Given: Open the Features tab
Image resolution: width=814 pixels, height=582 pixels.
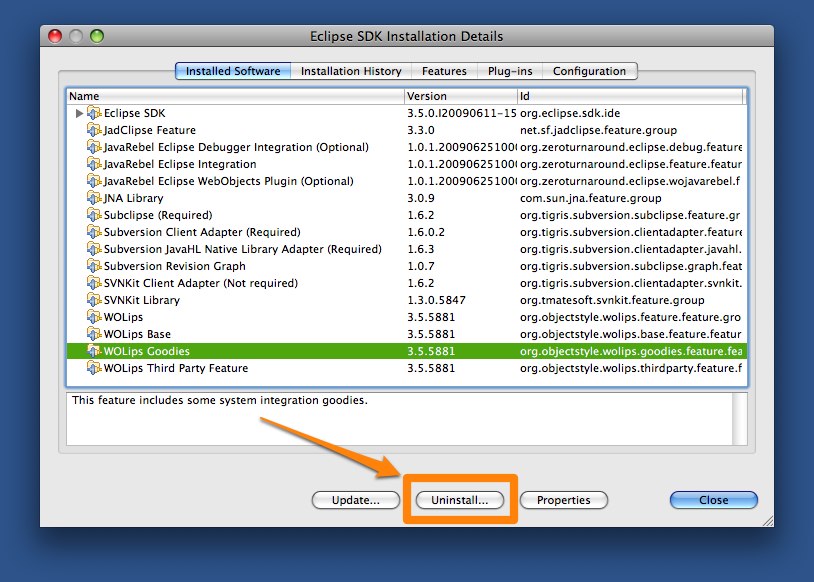Looking at the screenshot, I should tap(444, 71).
